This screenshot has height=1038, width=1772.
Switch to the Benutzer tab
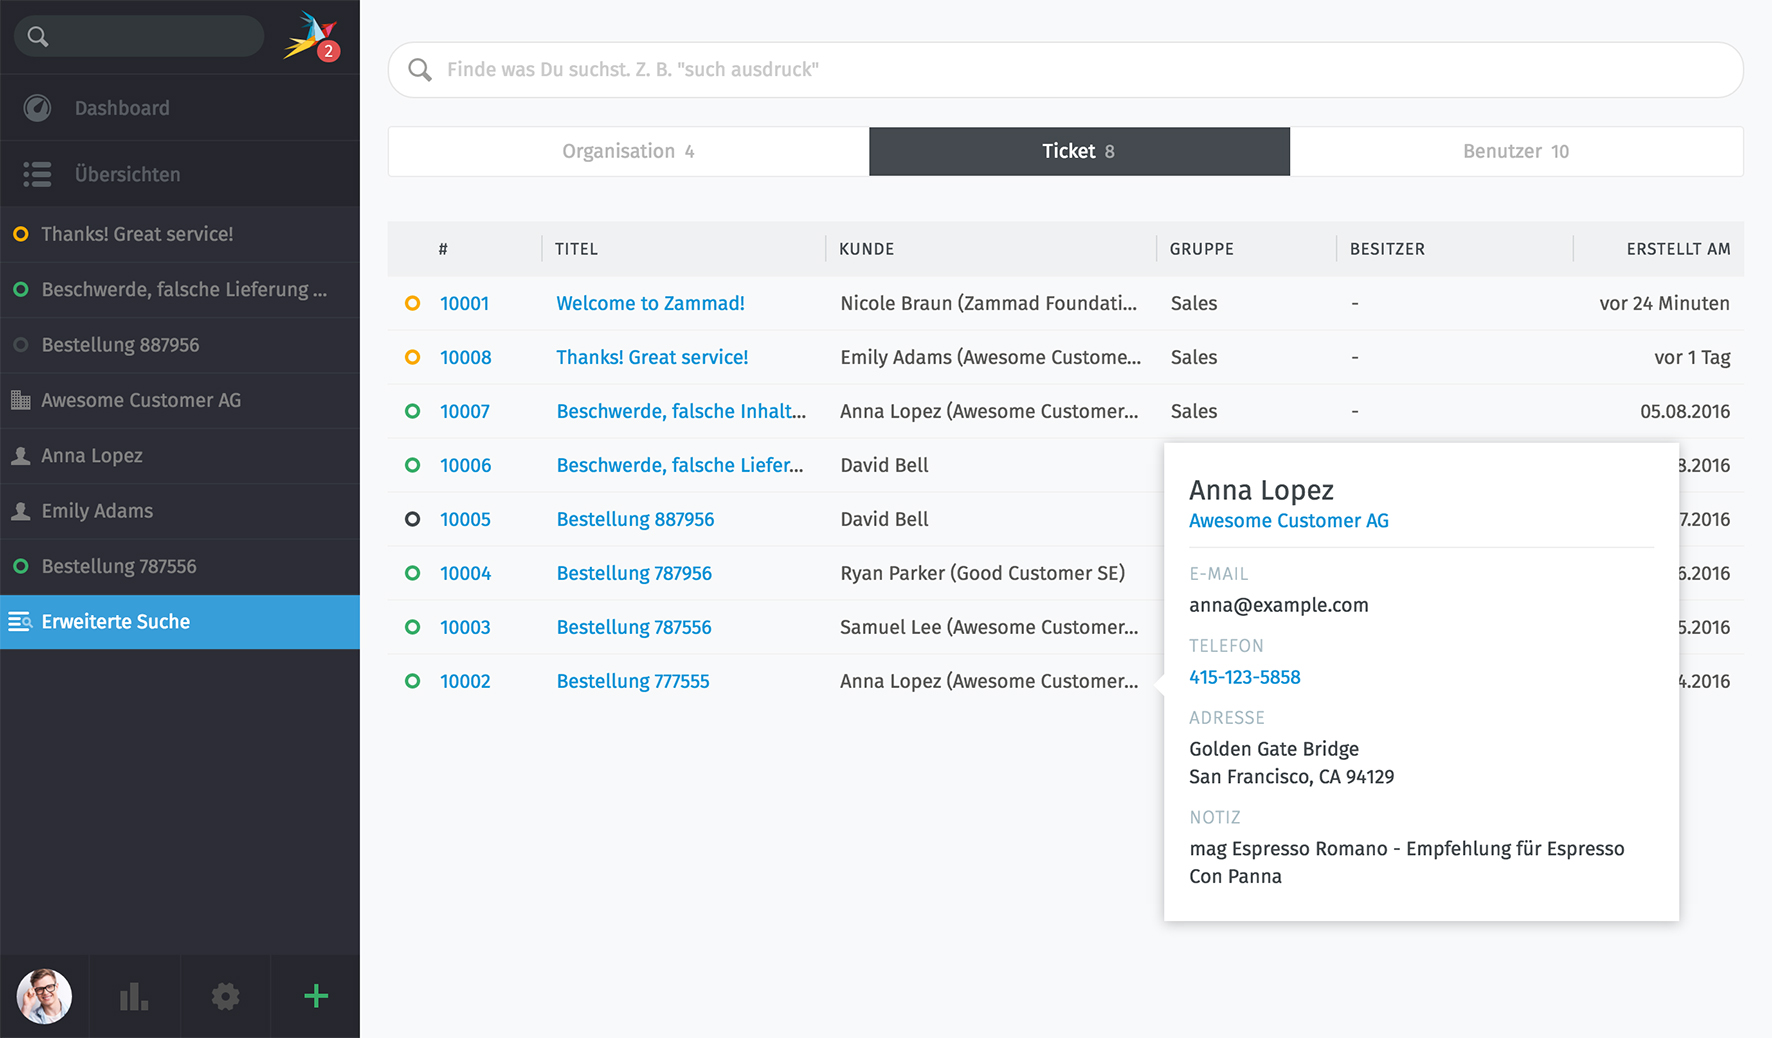[1515, 151]
